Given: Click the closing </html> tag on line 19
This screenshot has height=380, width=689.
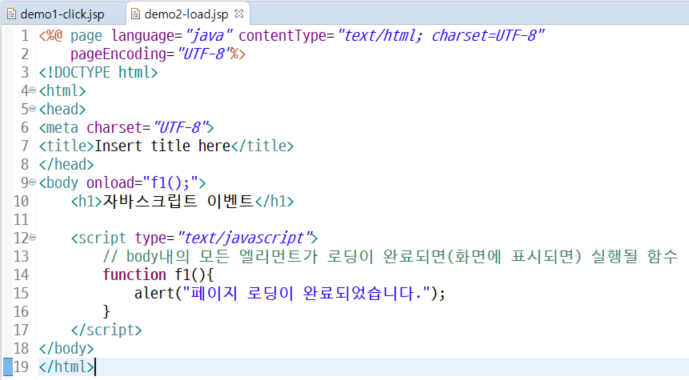Looking at the screenshot, I should tap(66, 367).
